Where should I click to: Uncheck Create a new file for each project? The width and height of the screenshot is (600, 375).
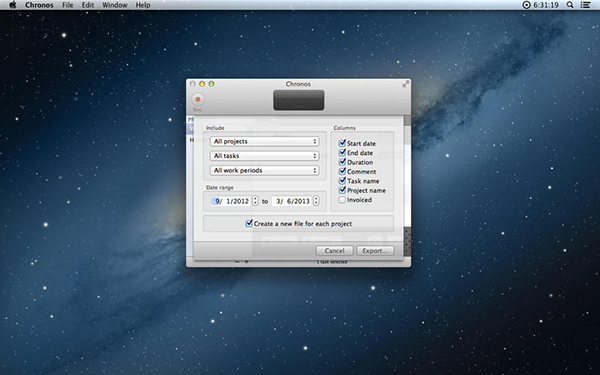(x=249, y=223)
